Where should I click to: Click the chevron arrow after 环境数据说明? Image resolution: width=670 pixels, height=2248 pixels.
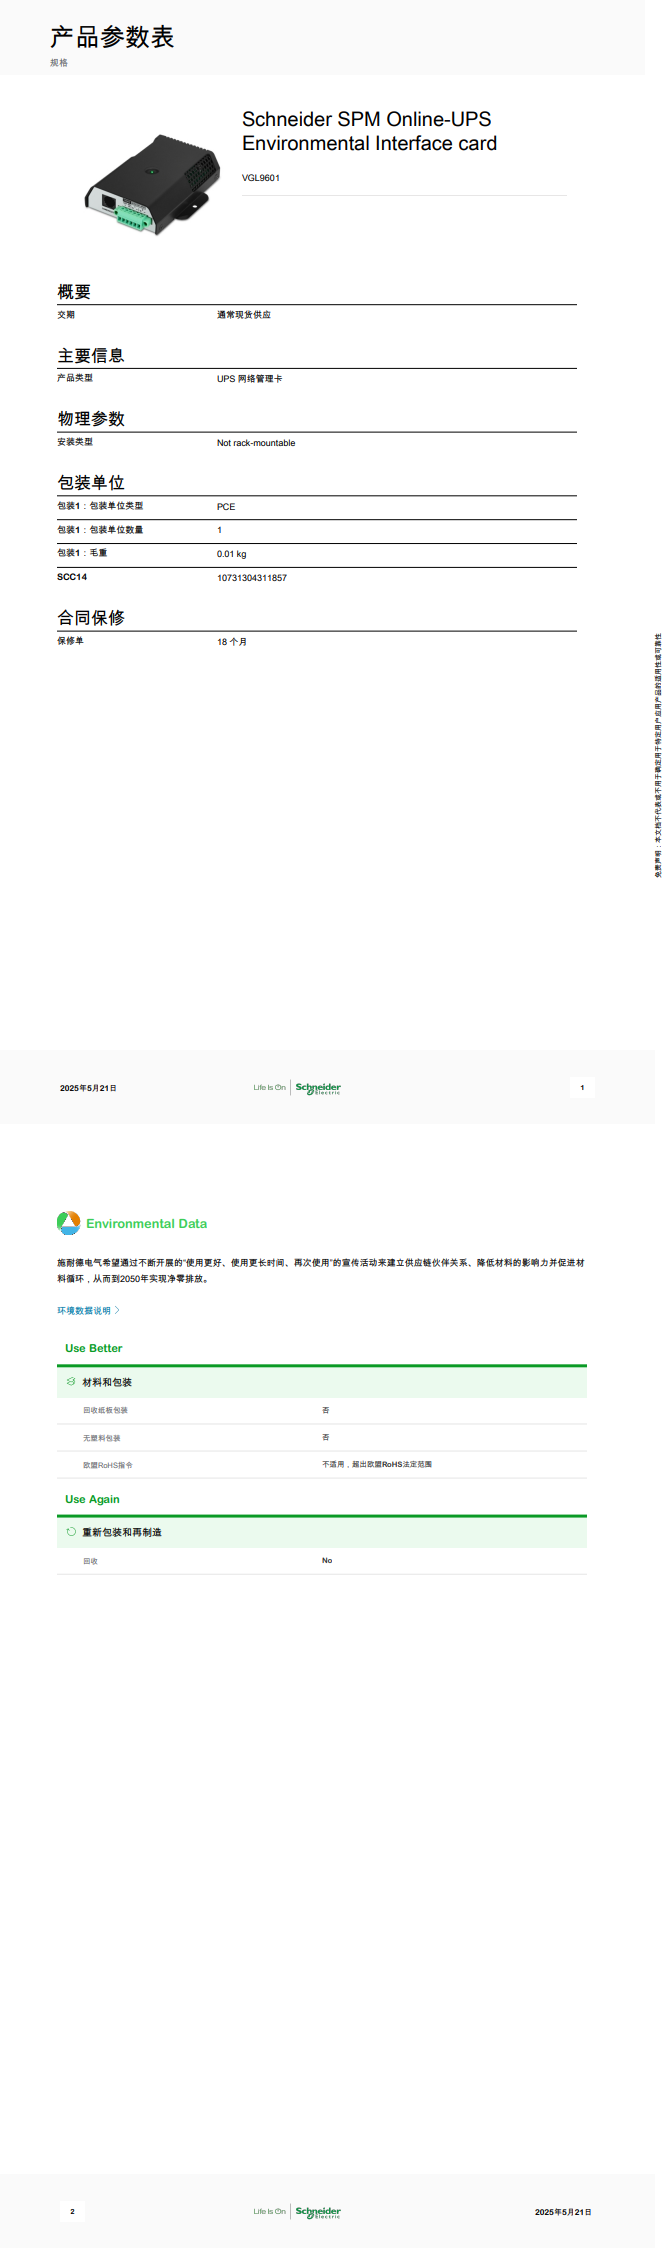tap(117, 1310)
